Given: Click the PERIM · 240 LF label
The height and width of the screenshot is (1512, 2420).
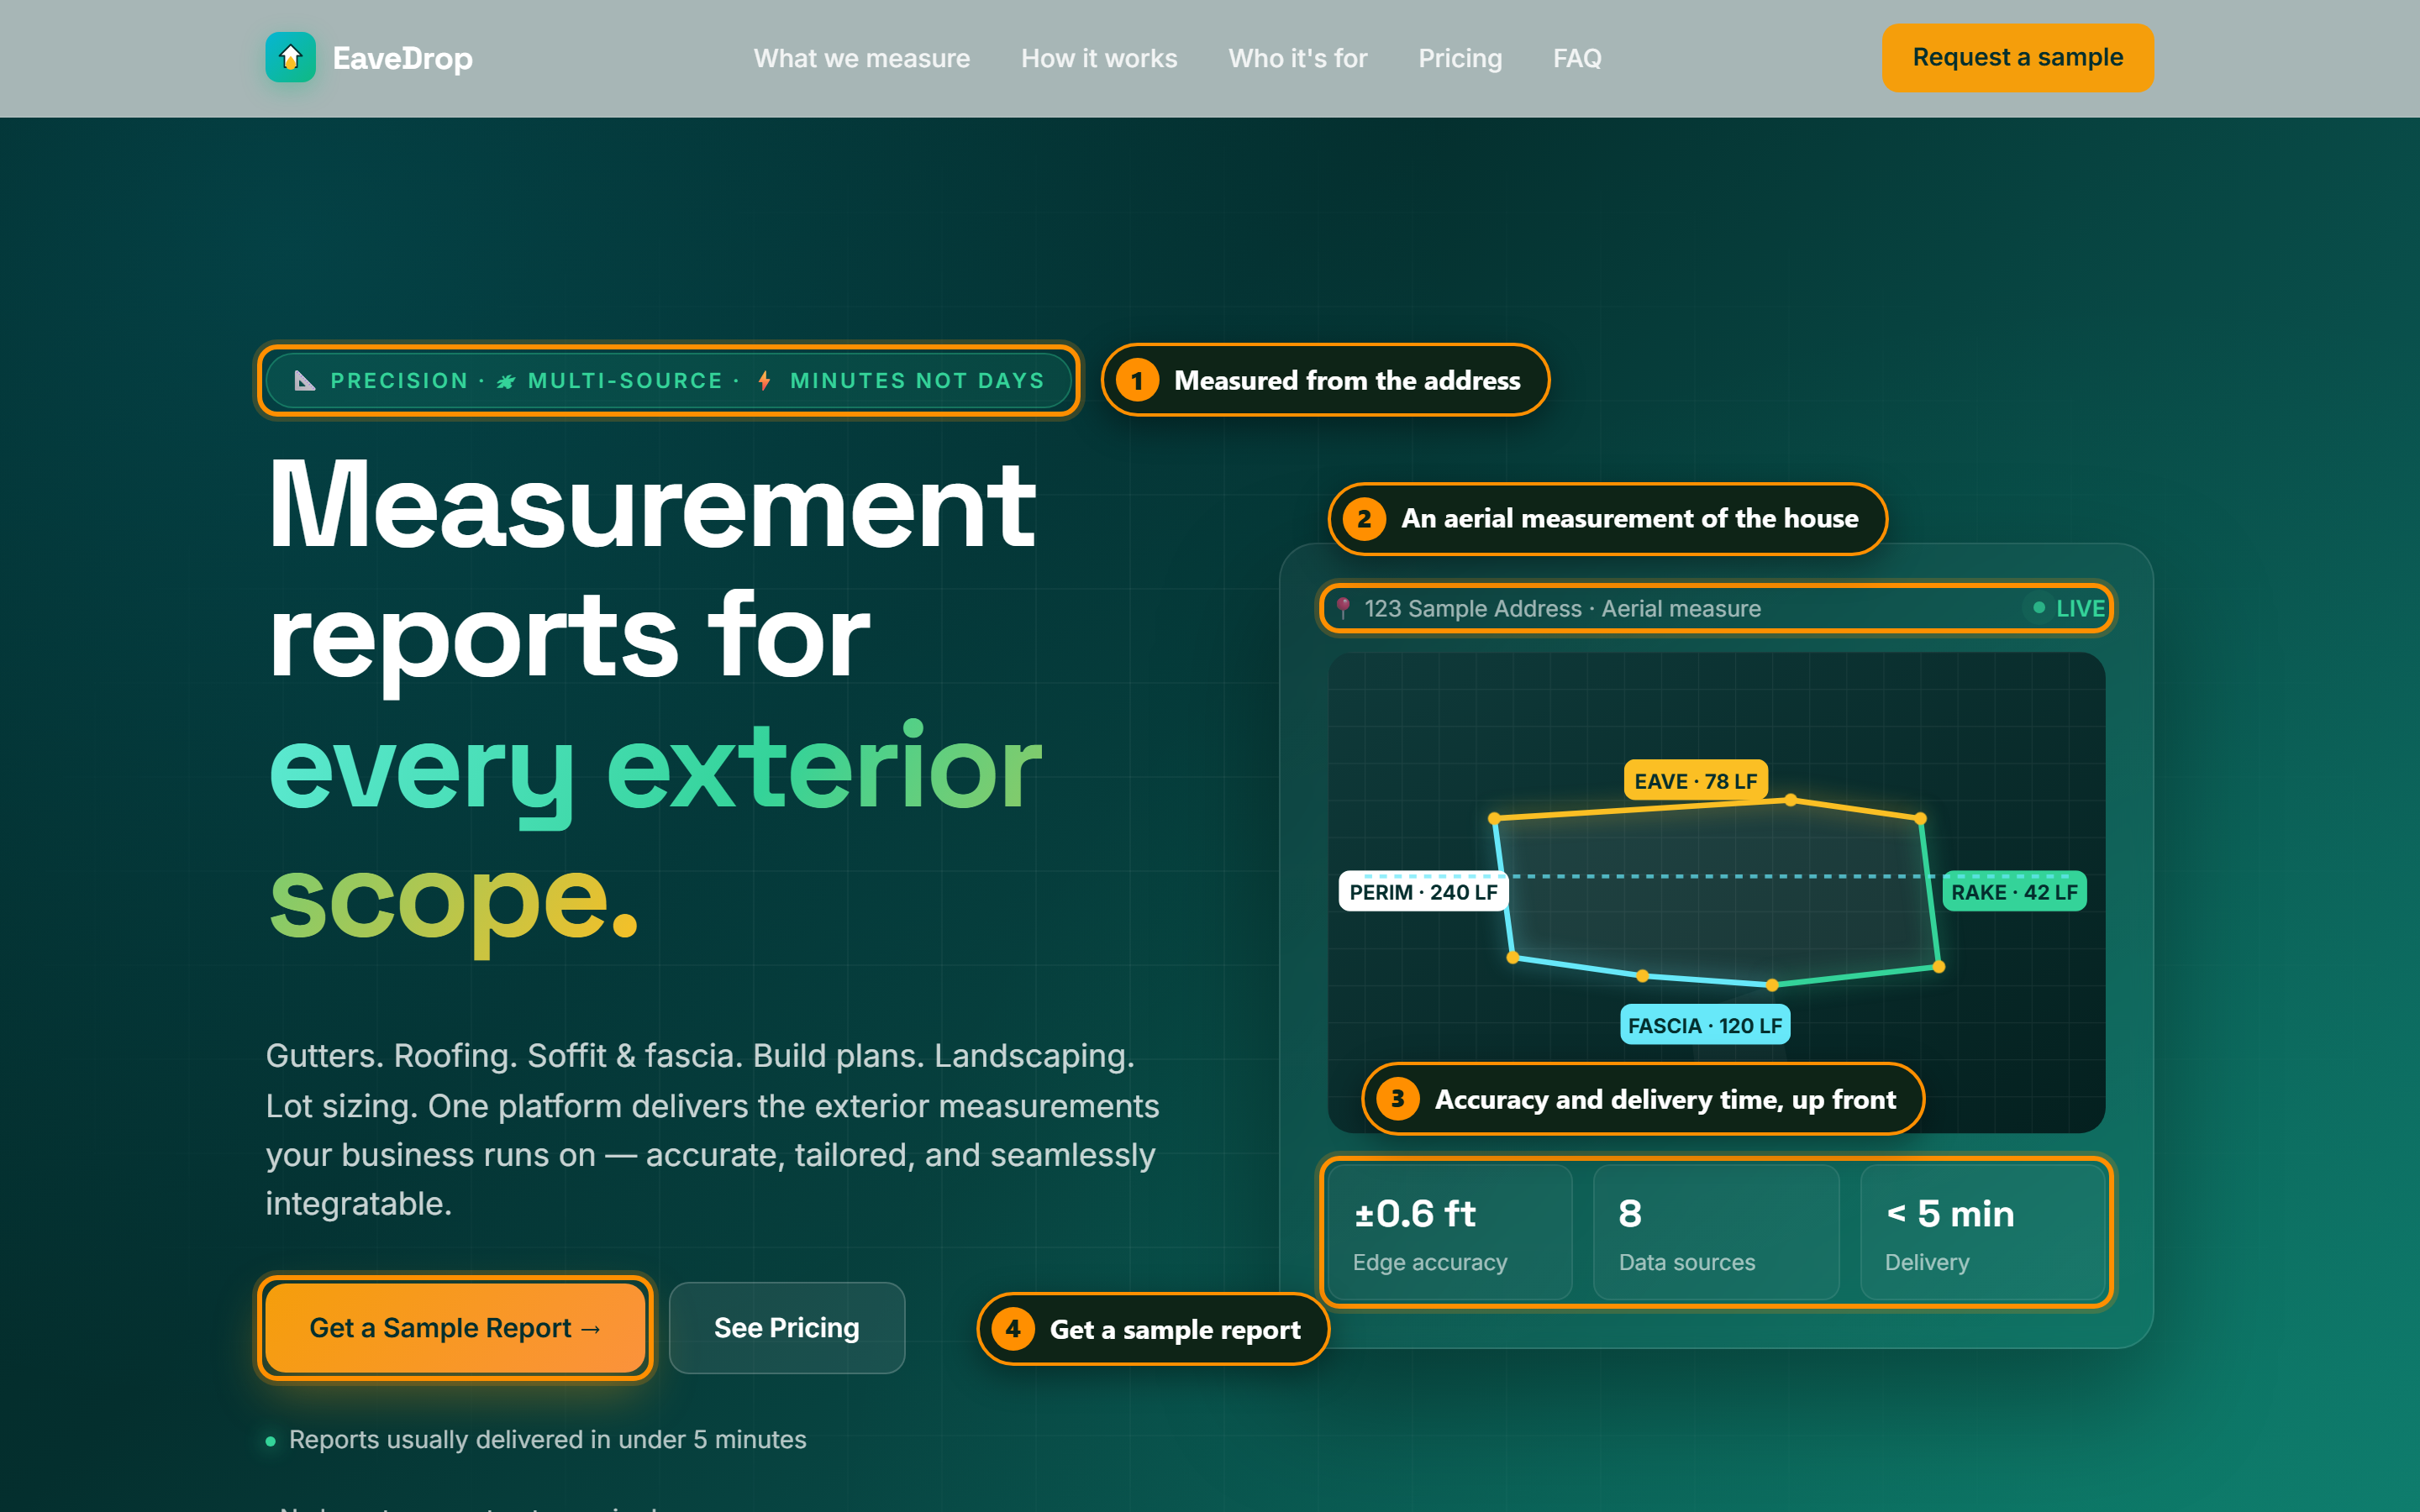Looking at the screenshot, I should point(1423,892).
